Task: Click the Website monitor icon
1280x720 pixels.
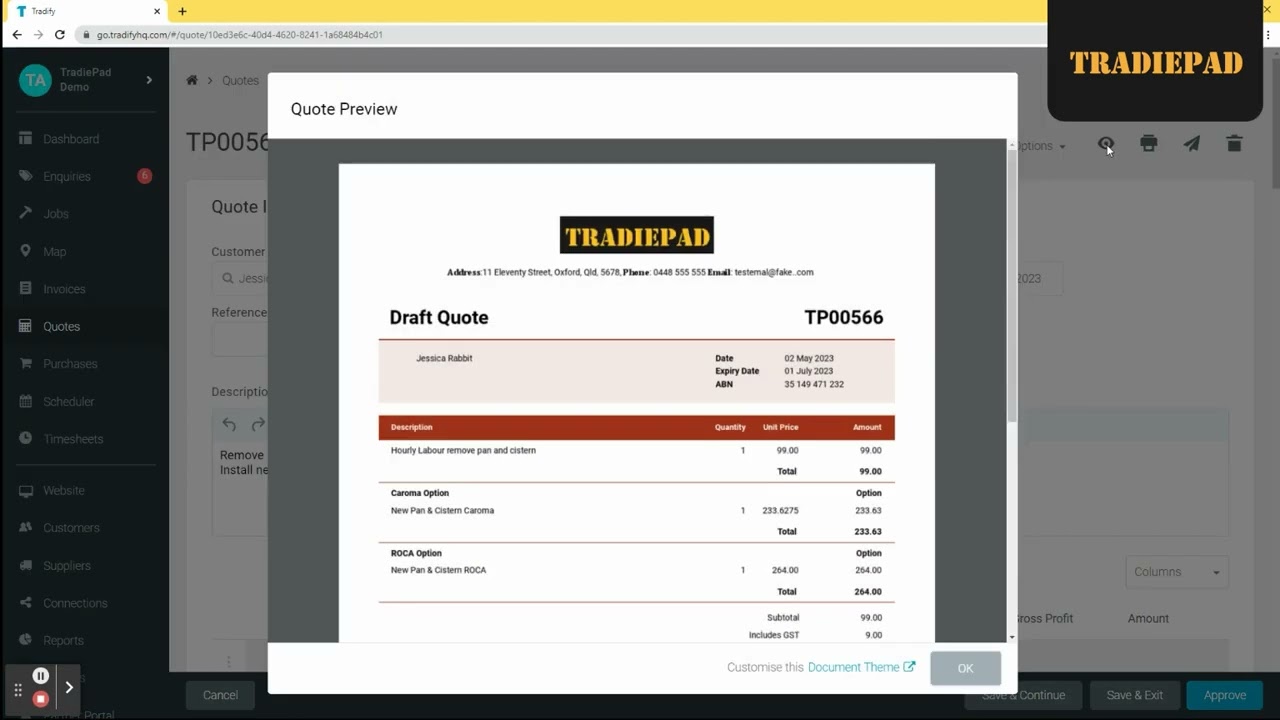Action: coord(26,490)
